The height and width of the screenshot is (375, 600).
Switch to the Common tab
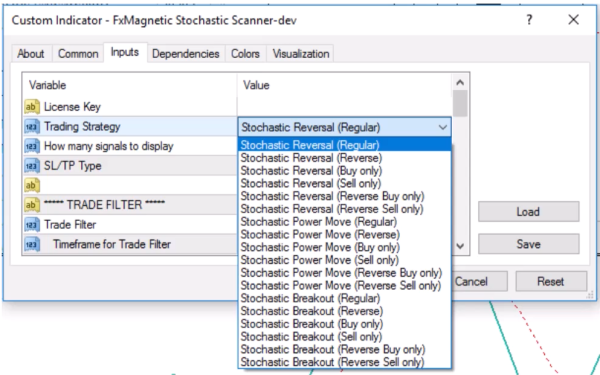click(x=78, y=54)
